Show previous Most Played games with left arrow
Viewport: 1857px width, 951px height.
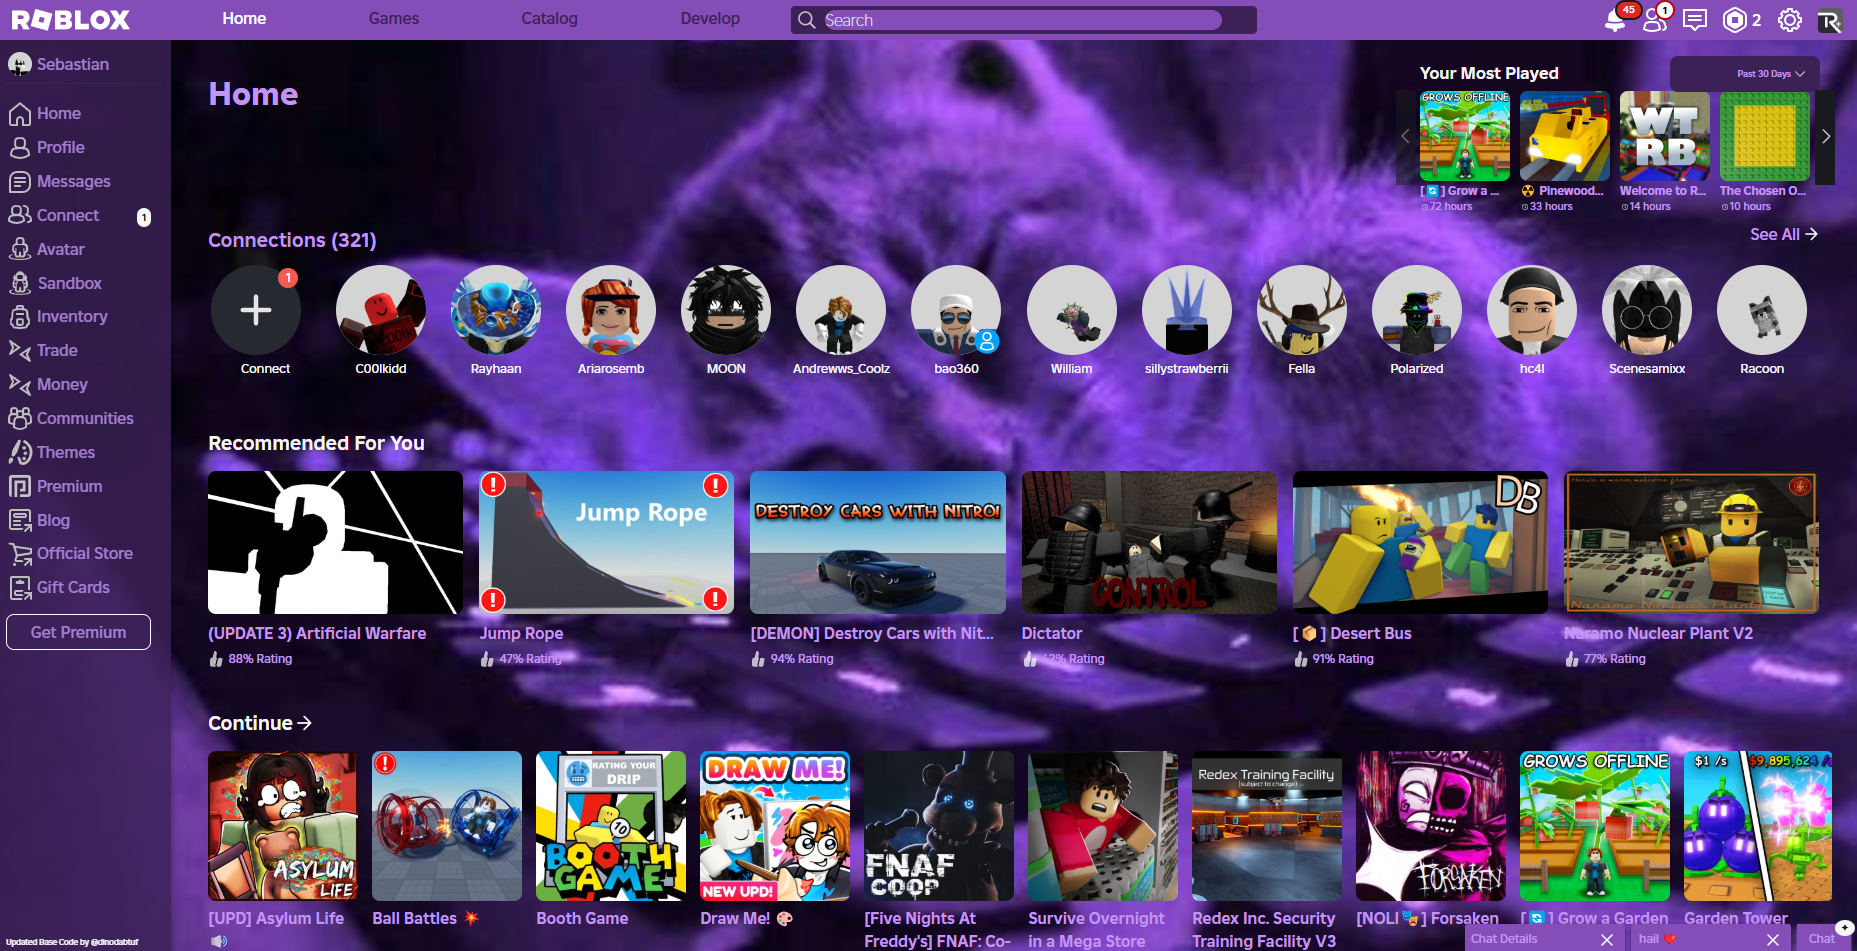coord(1405,137)
